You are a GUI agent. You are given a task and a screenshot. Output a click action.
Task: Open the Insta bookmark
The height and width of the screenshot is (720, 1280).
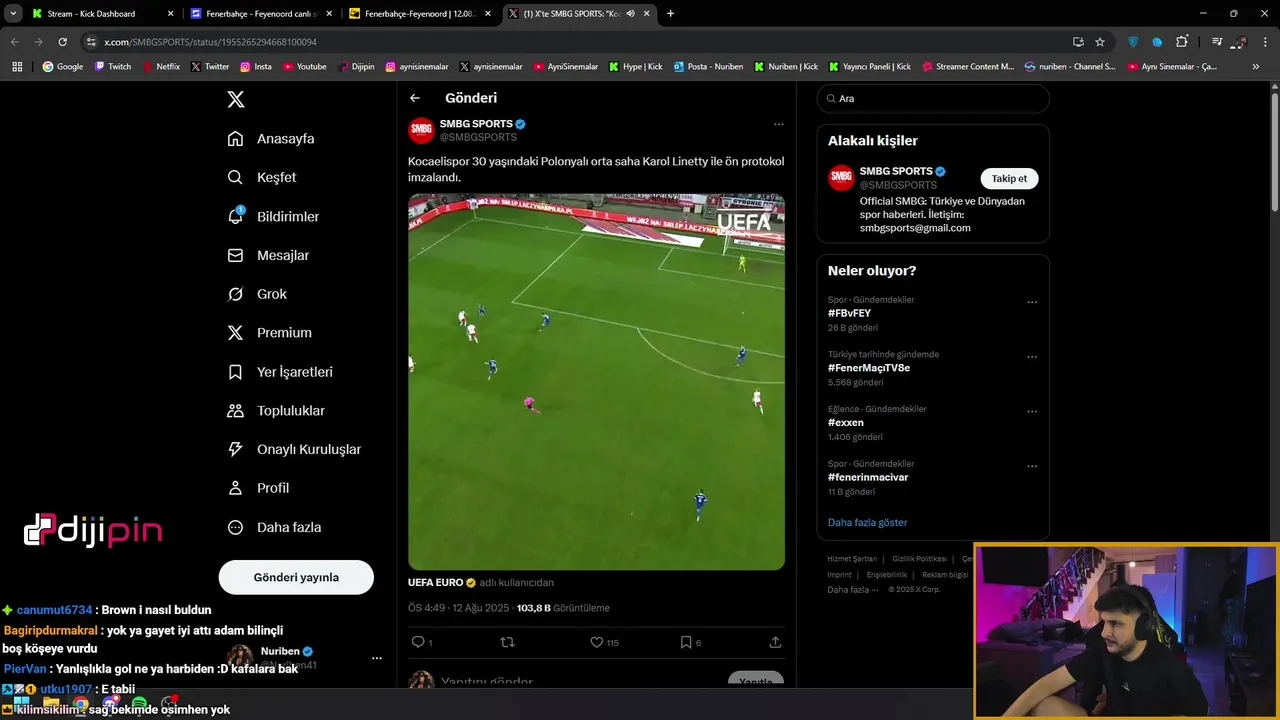(x=256, y=66)
